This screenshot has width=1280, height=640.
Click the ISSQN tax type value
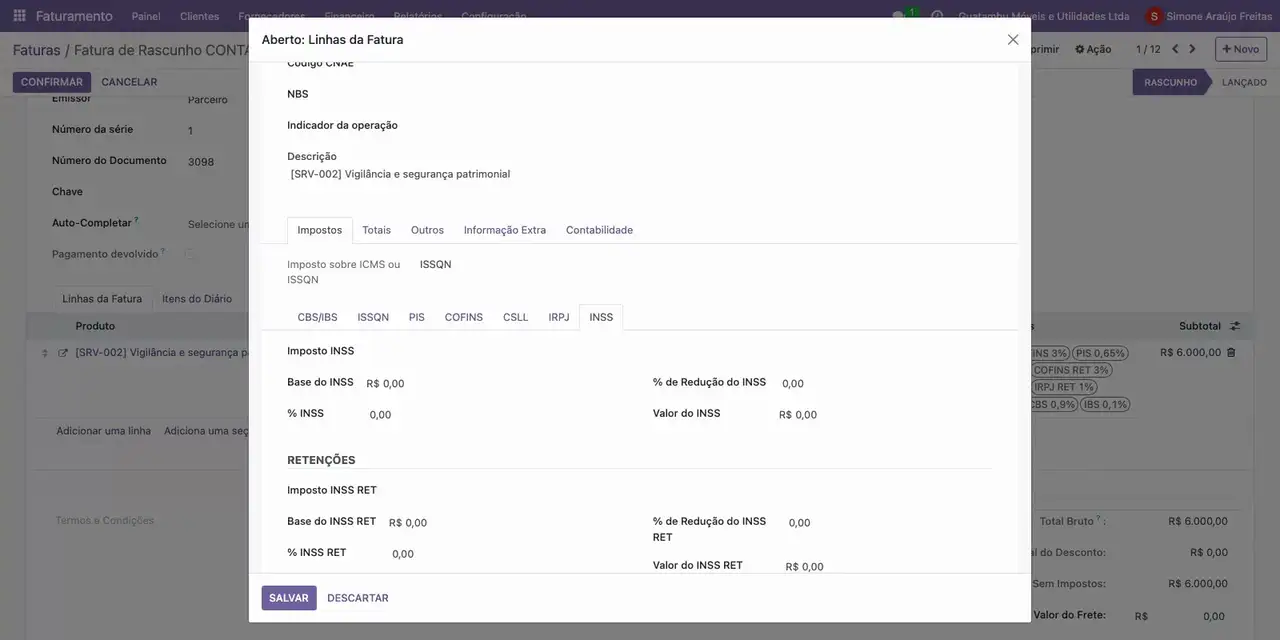436,264
